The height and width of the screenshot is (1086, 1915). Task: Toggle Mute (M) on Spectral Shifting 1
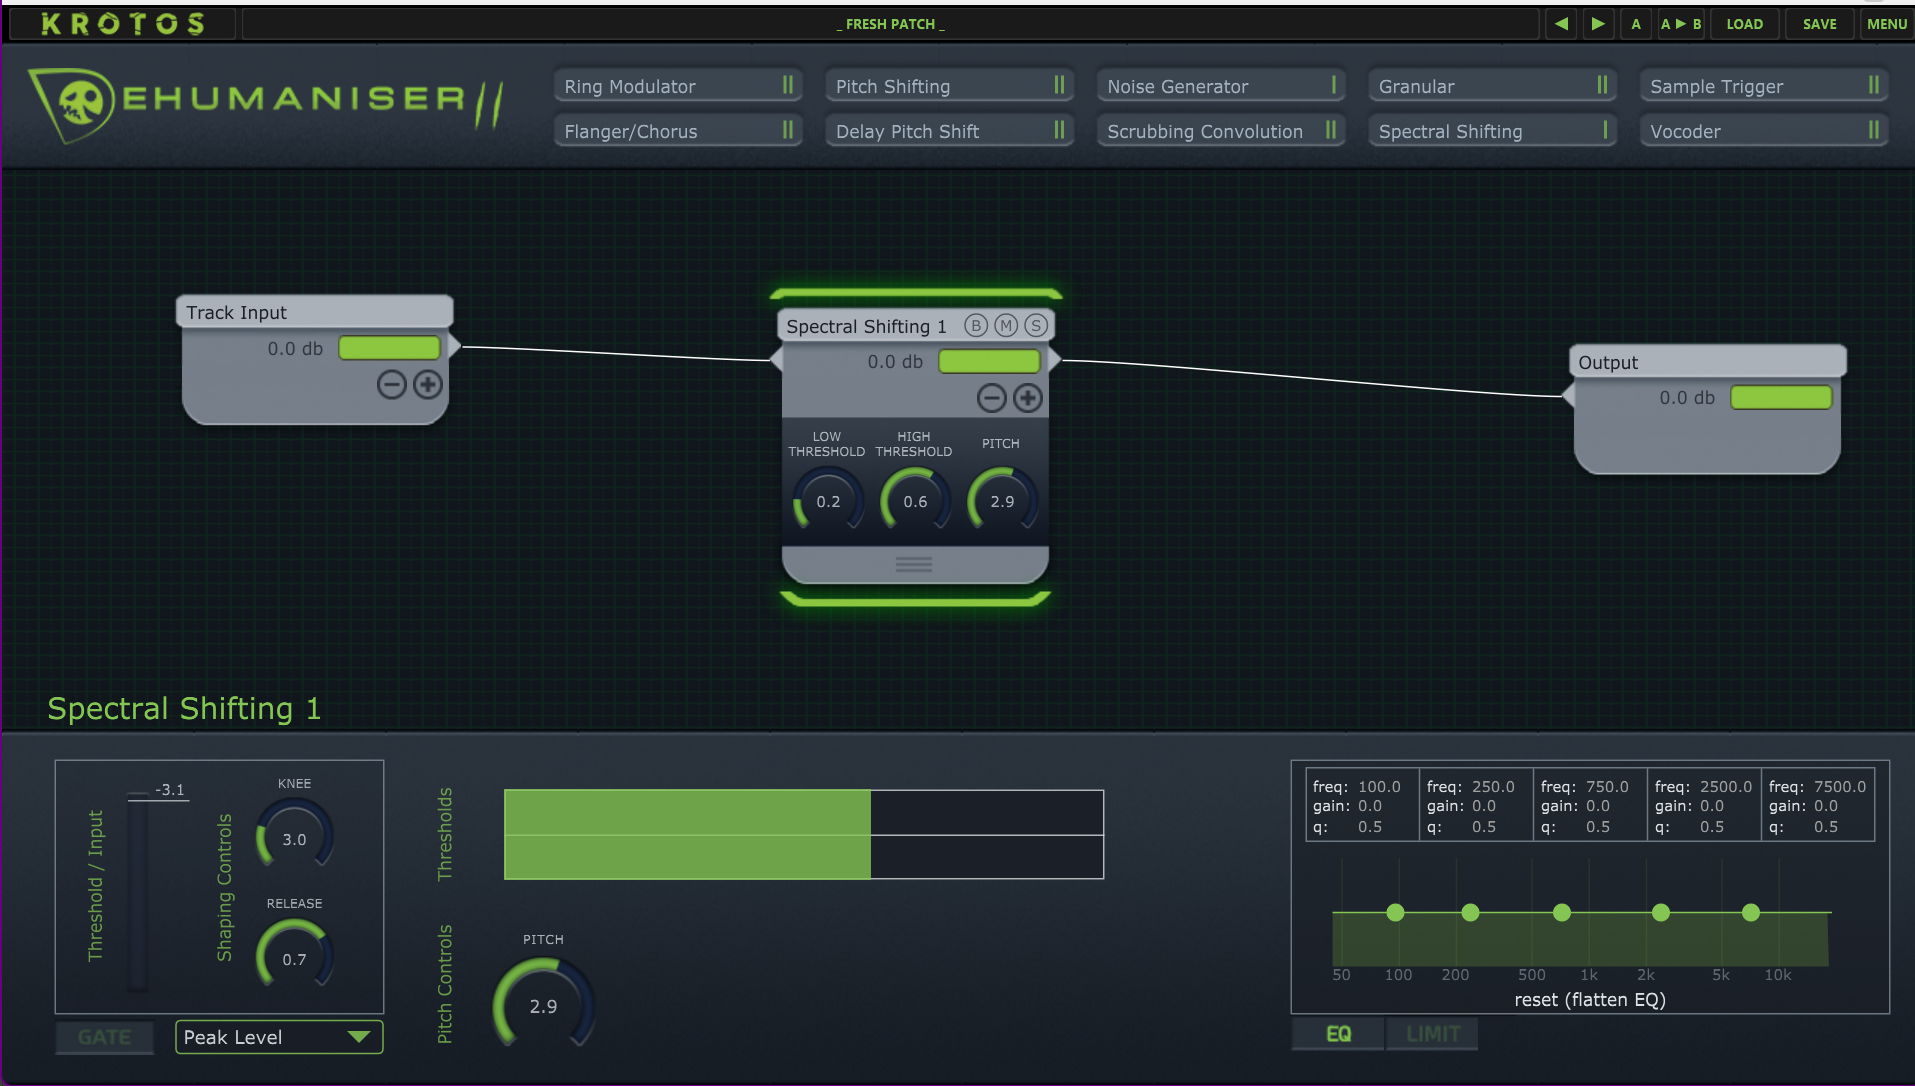(x=1006, y=326)
